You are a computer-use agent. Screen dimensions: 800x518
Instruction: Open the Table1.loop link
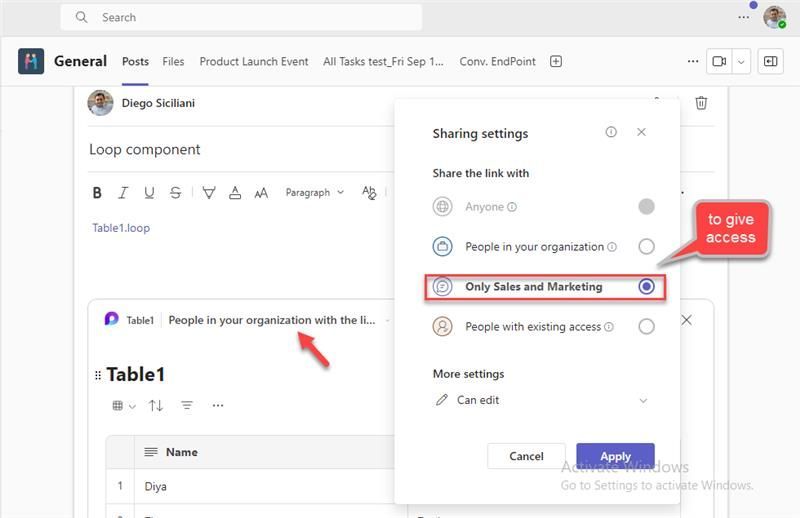pos(121,228)
